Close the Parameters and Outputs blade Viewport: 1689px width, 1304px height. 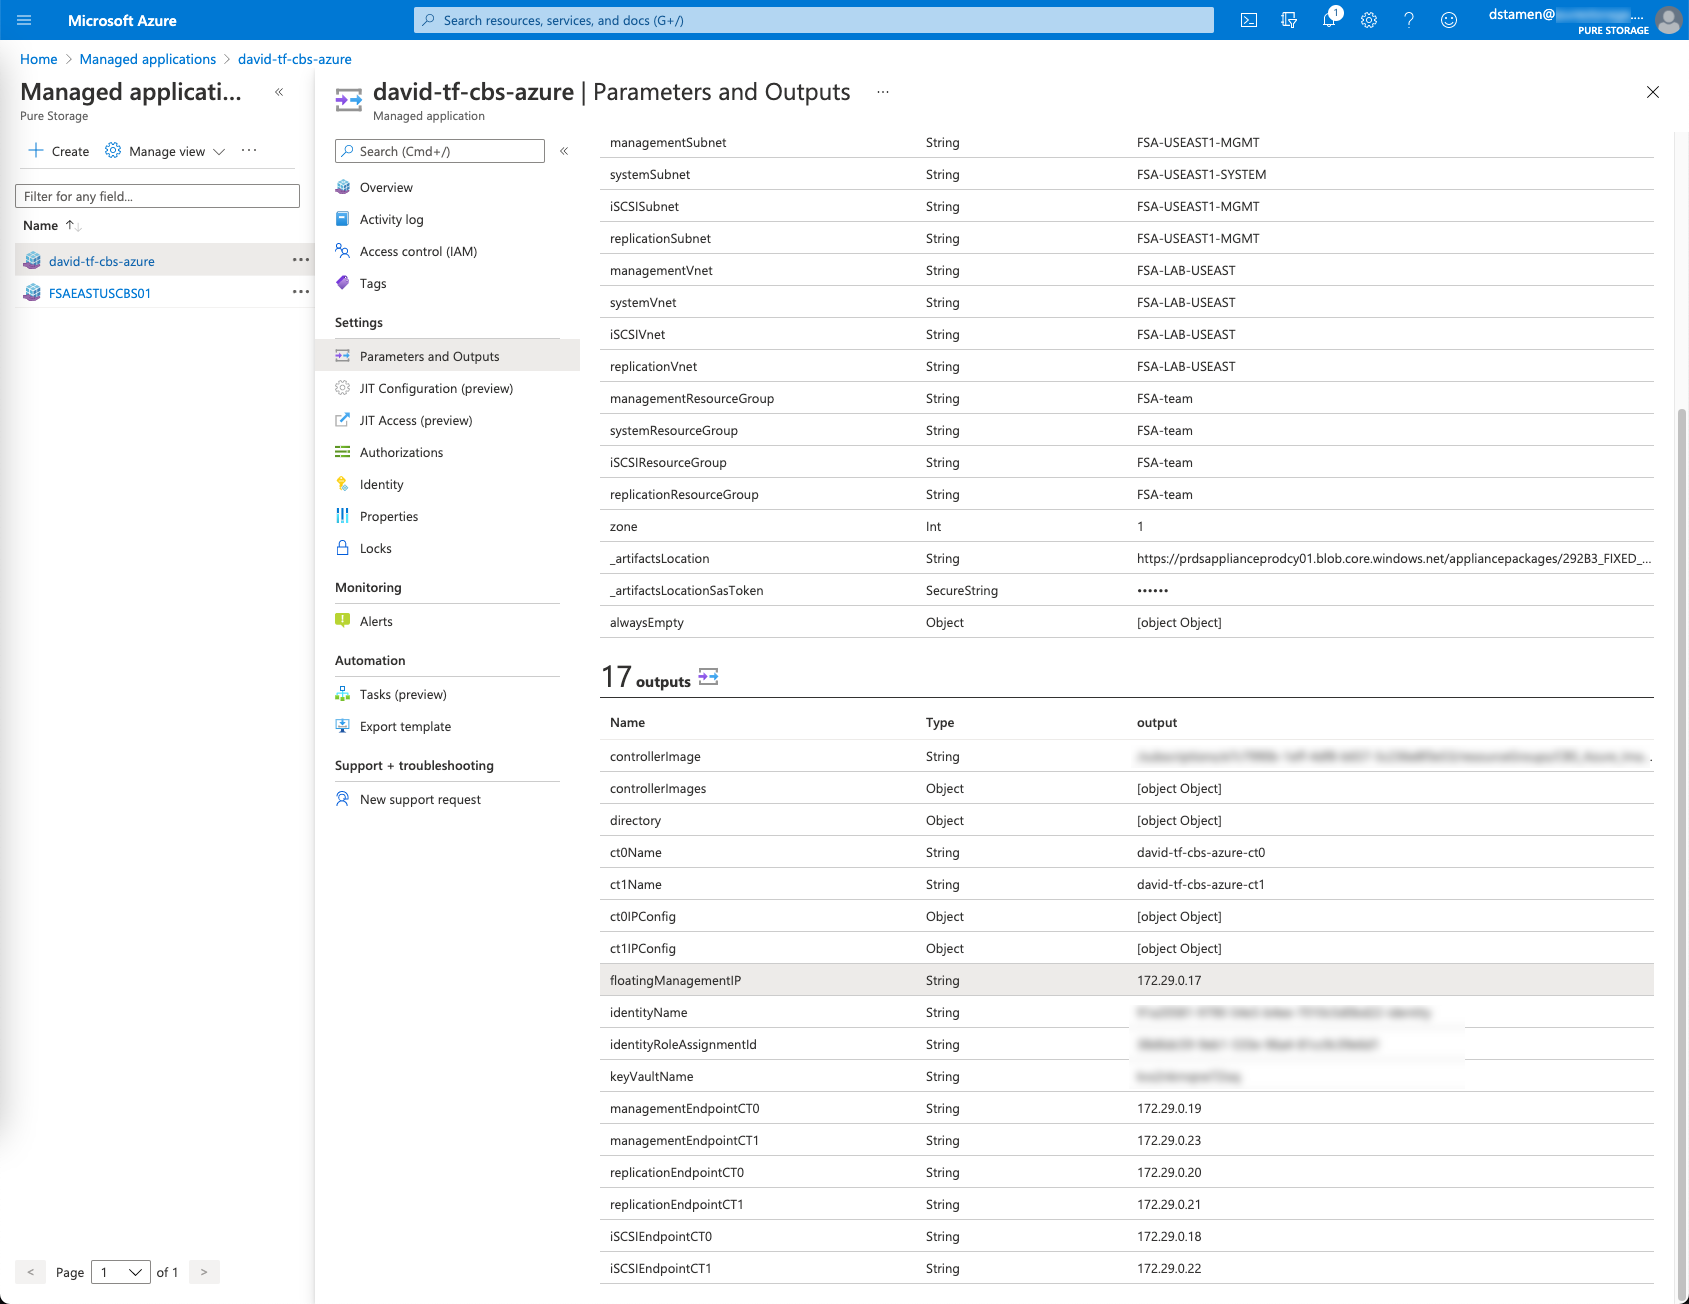pyautogui.click(x=1653, y=92)
